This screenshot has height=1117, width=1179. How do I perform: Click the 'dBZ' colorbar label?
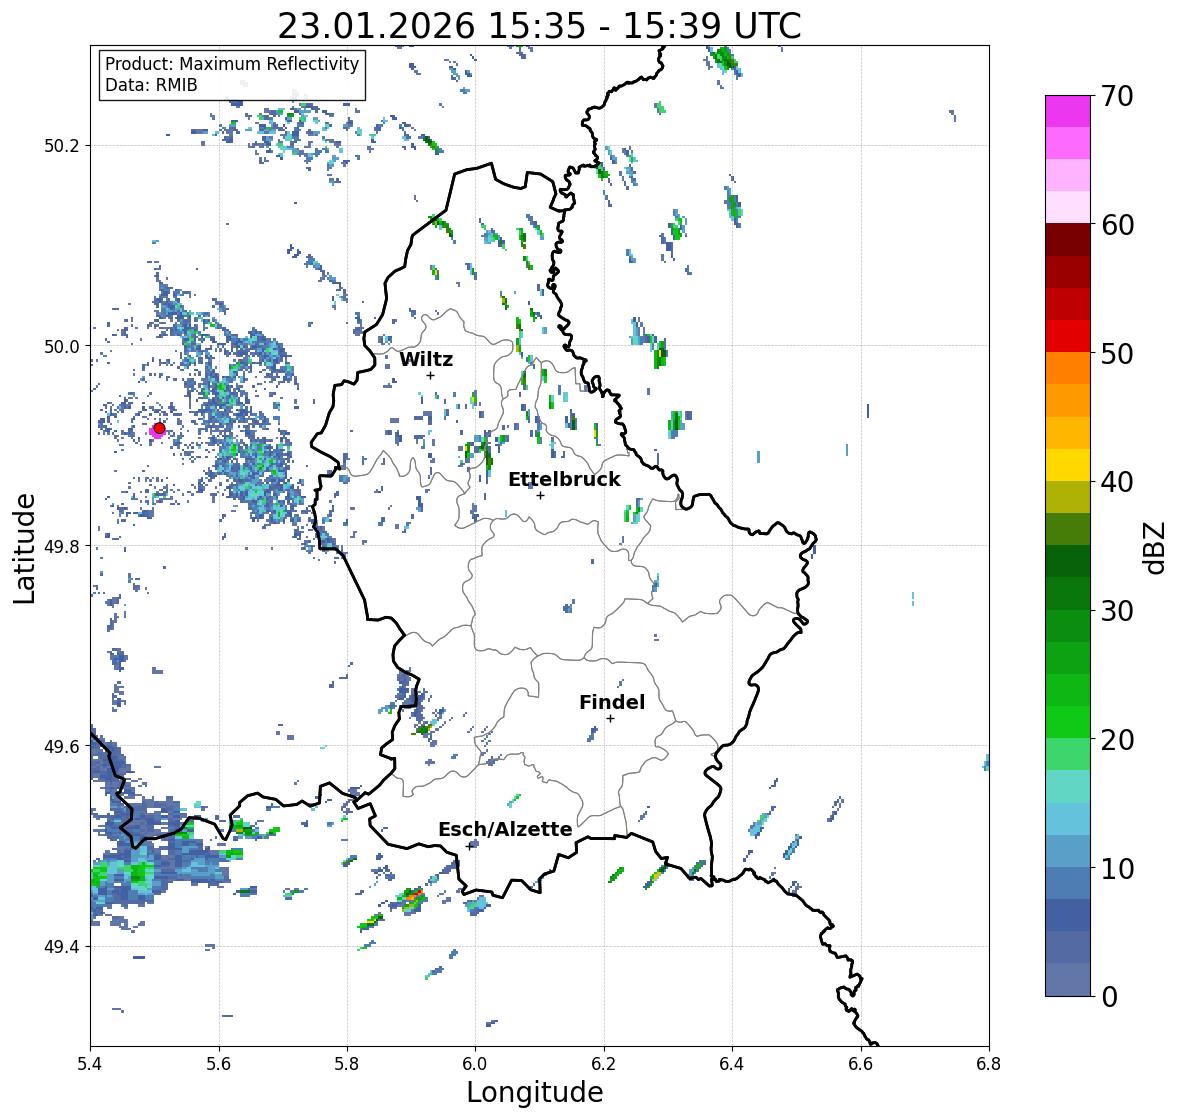click(1154, 547)
